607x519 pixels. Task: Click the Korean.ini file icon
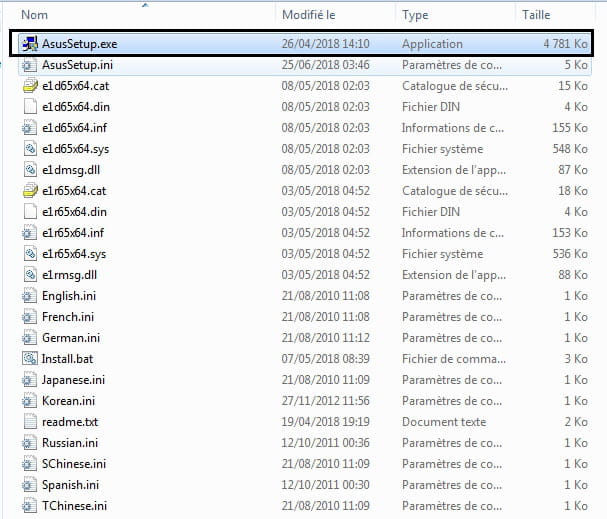tap(30, 401)
